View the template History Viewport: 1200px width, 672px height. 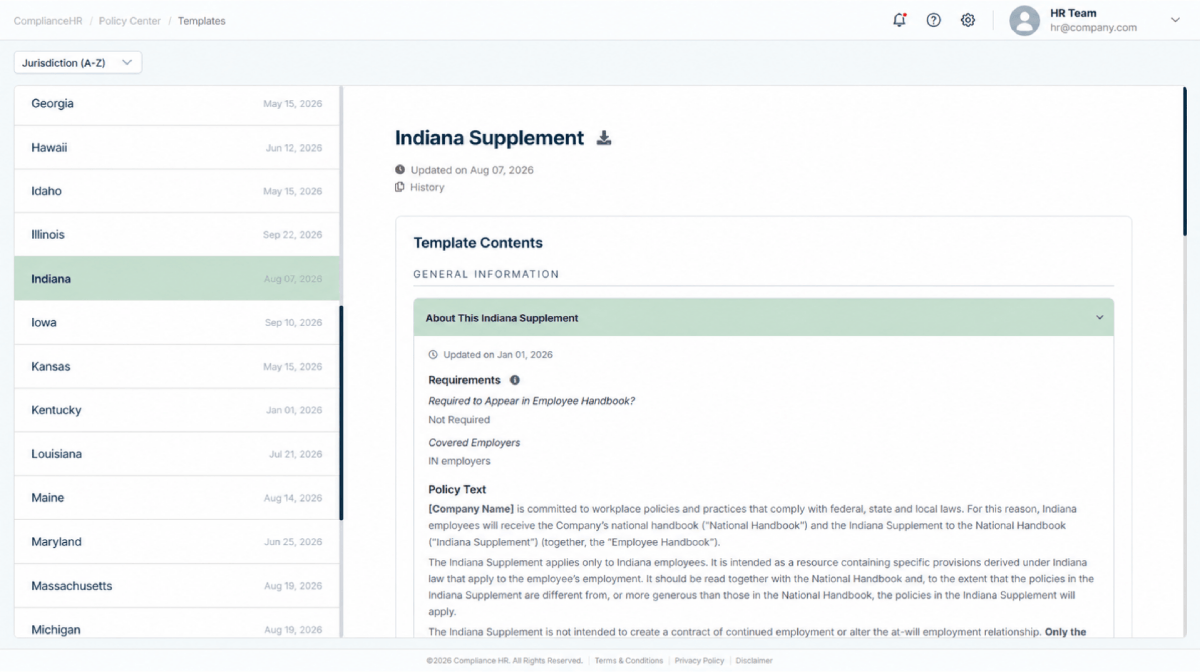pyautogui.click(x=427, y=187)
